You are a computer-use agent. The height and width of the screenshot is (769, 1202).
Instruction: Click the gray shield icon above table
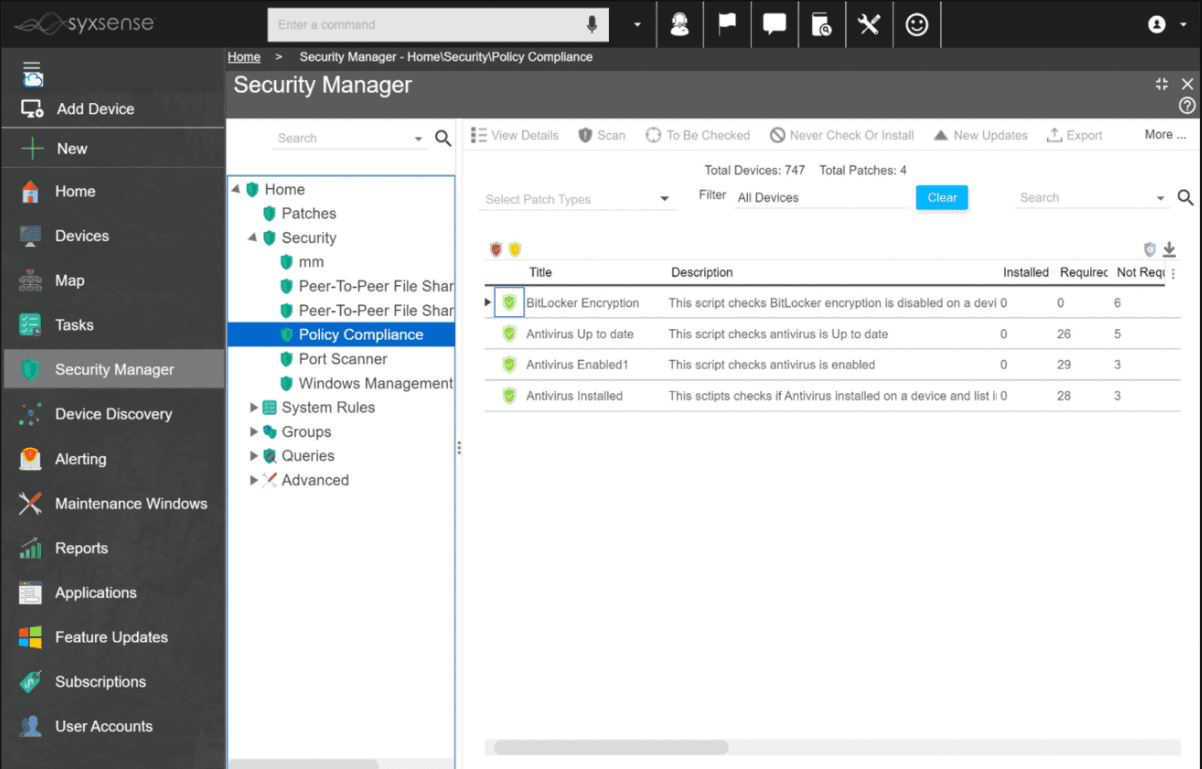coord(1150,250)
